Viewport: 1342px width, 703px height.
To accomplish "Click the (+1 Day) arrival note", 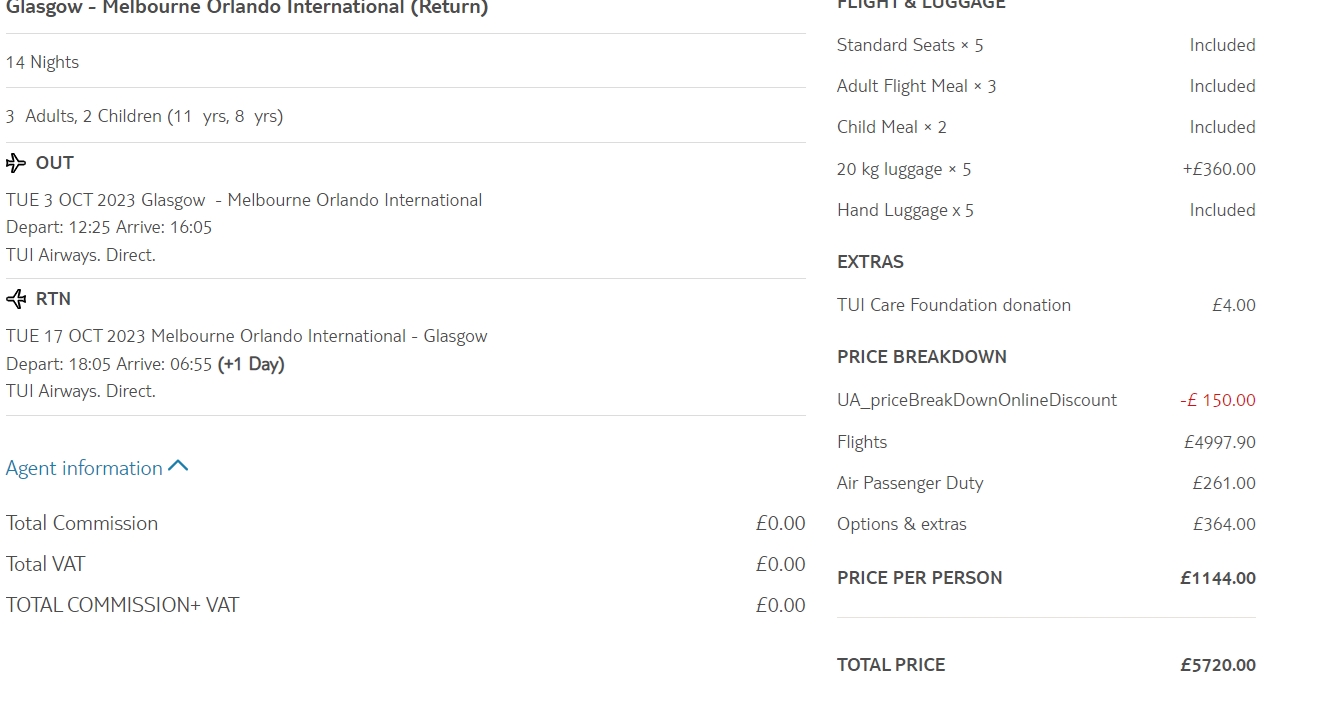I will point(251,364).
